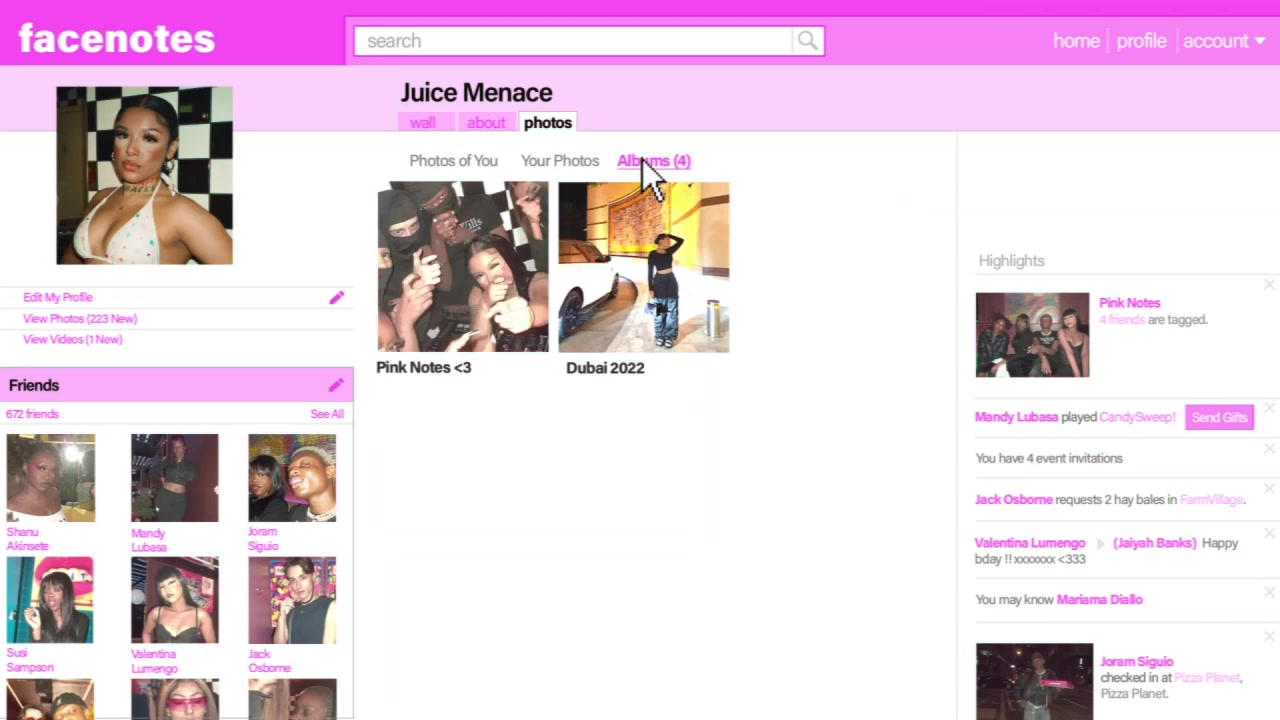Open the Pizza Planet location link
Image resolution: width=1280 pixels, height=720 pixels.
pyautogui.click(x=1207, y=677)
